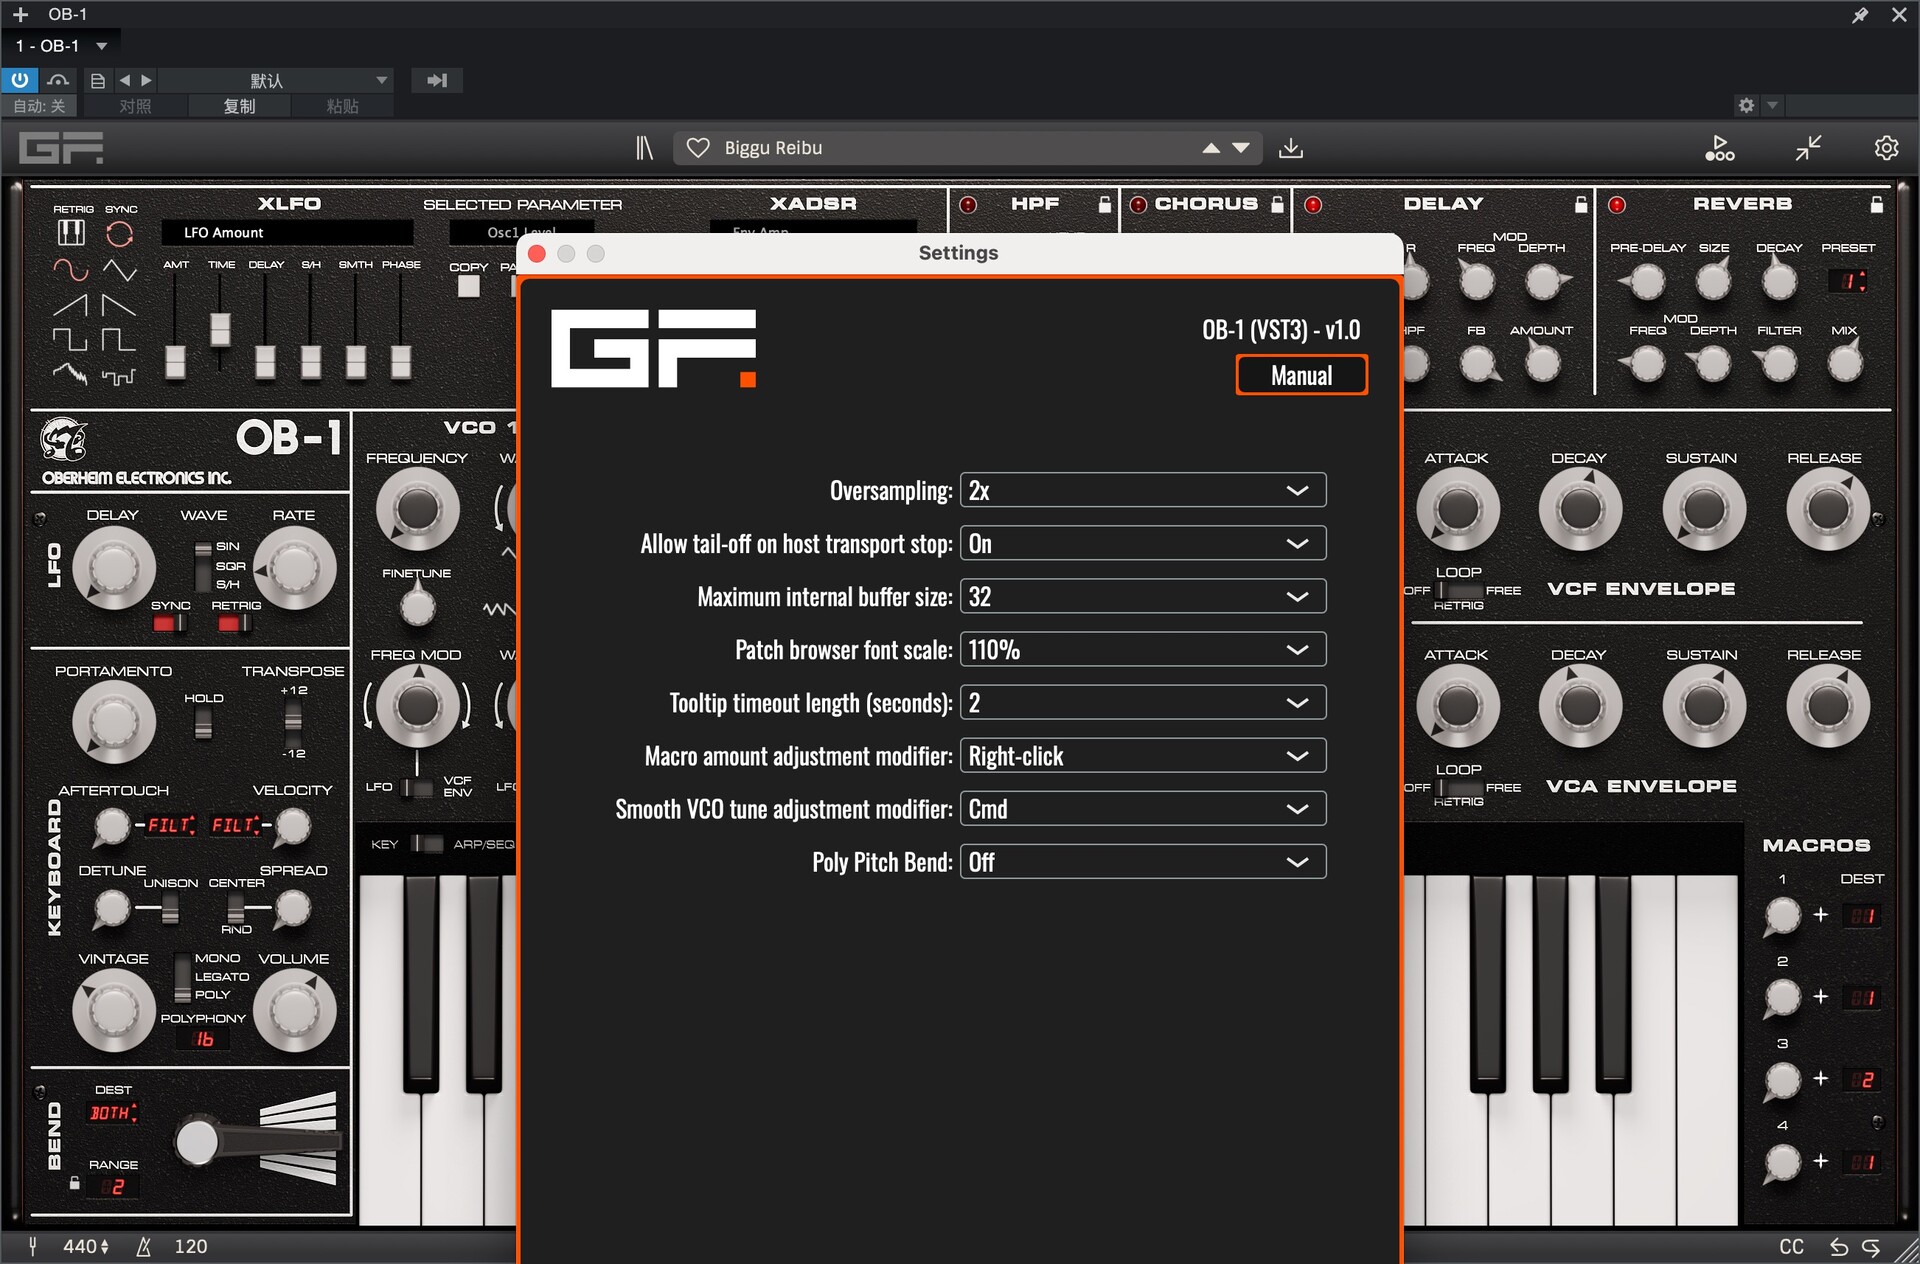Save preset using download icon

click(1291, 148)
